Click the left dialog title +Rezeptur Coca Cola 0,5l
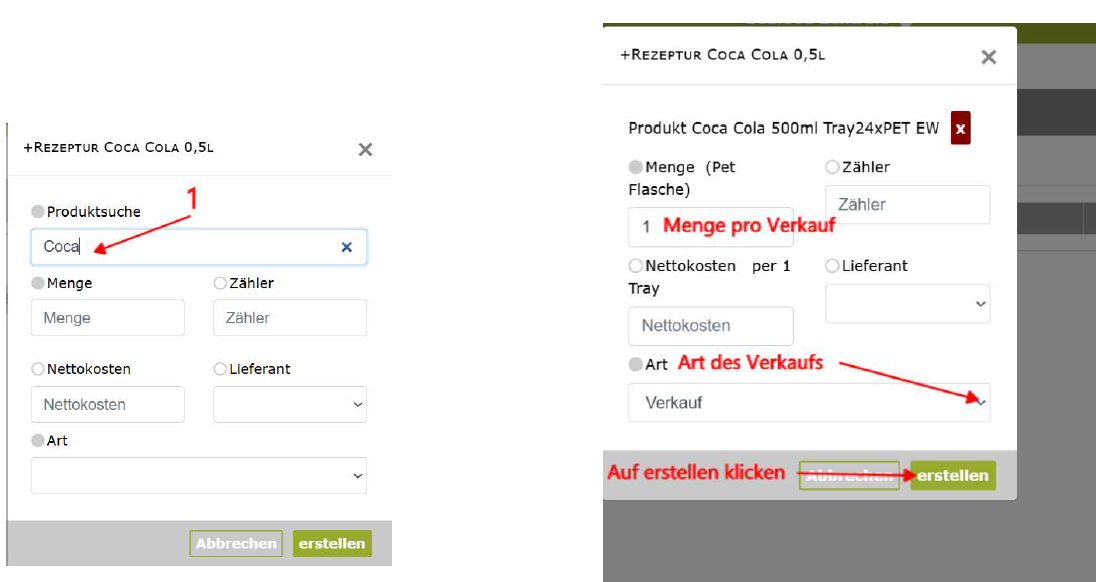This screenshot has height=582, width=1096. tap(119, 147)
